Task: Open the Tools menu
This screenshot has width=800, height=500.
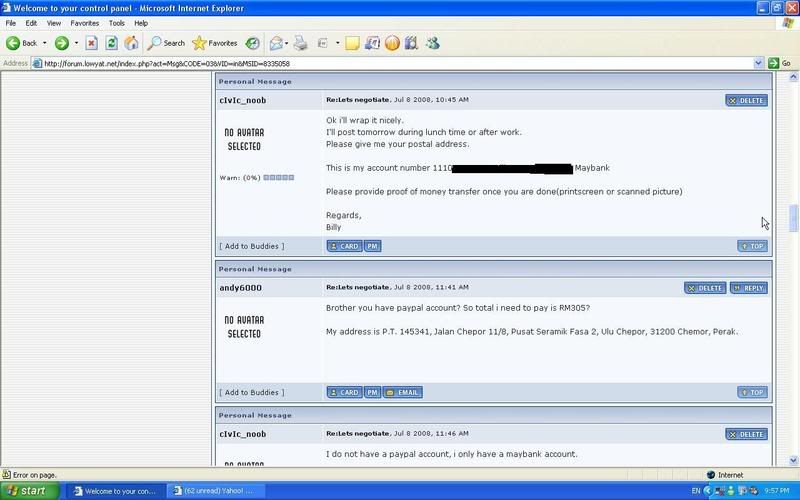Action: [x=117, y=22]
